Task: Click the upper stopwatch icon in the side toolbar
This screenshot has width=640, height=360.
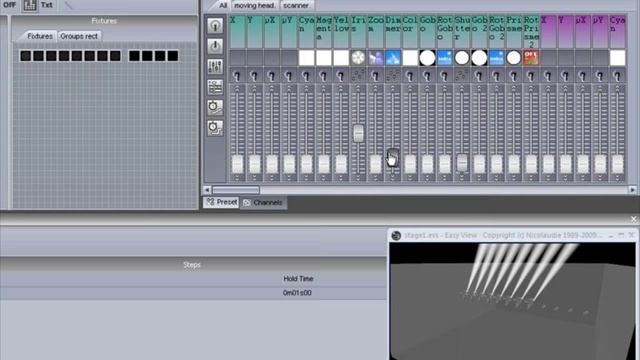Action: 215,107
